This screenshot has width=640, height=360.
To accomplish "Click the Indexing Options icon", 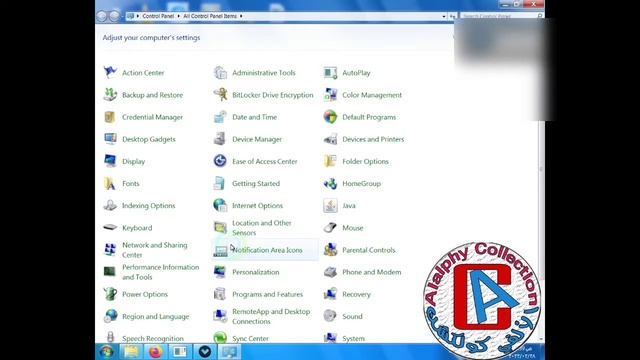I will tap(110, 206).
